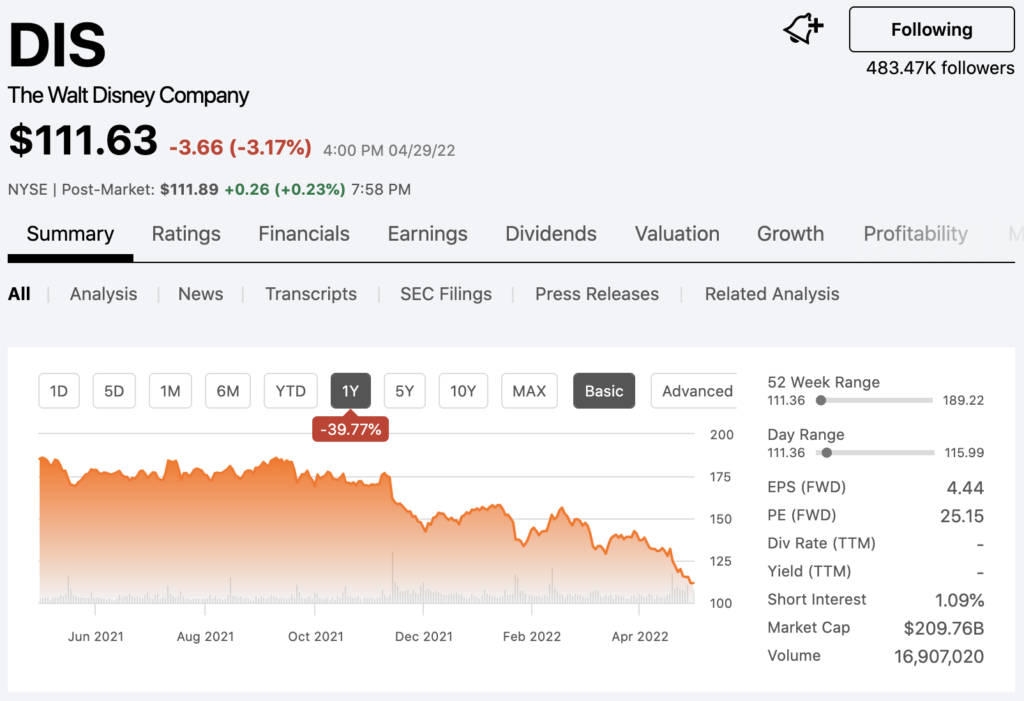1024x701 pixels.
Task: Go to the Earnings tab
Action: tap(428, 234)
